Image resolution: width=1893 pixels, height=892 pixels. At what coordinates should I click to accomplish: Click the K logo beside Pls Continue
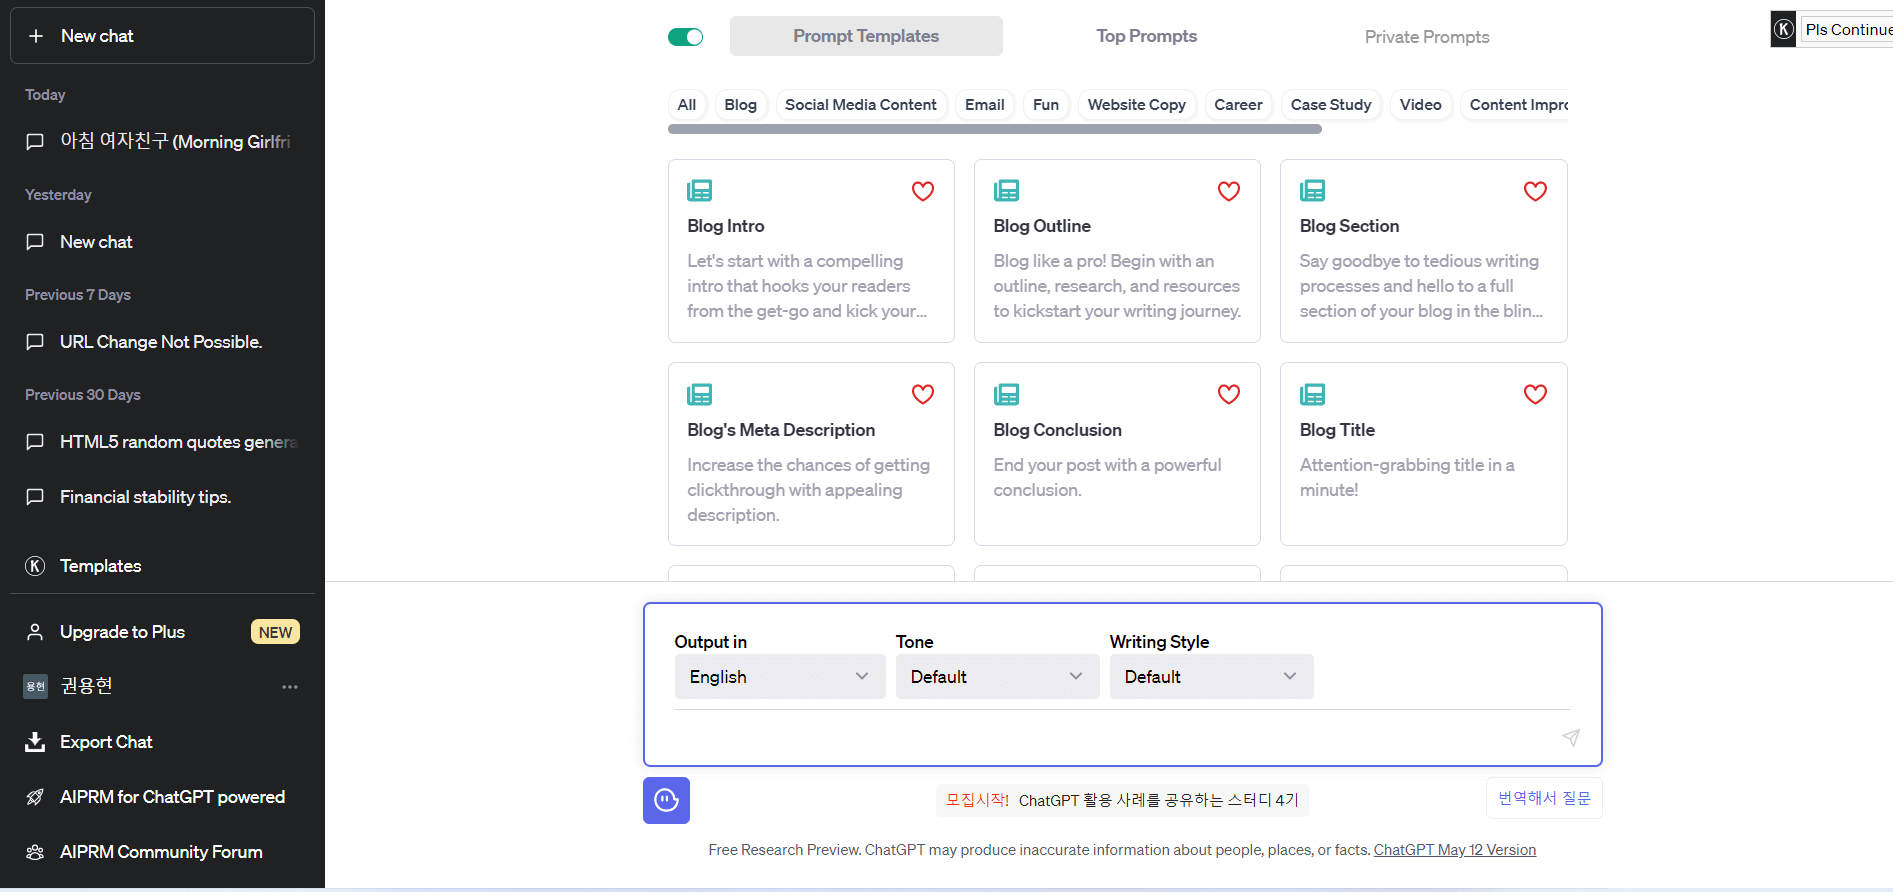[1783, 30]
